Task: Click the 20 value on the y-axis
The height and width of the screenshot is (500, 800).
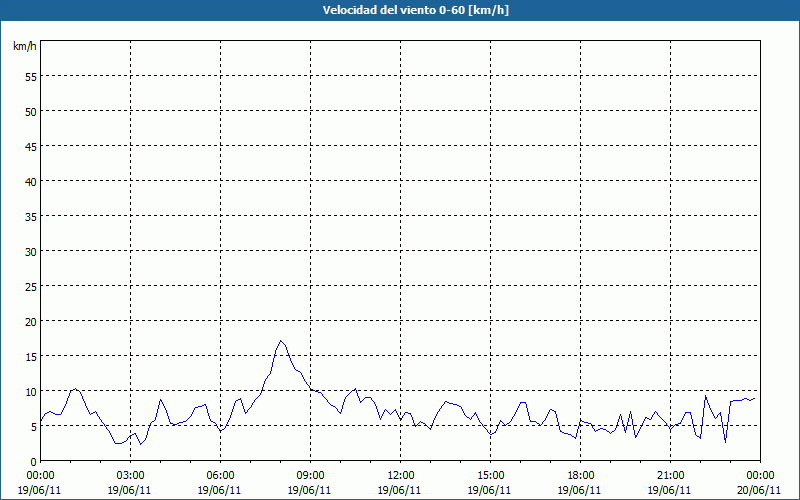Action: tap(31, 322)
